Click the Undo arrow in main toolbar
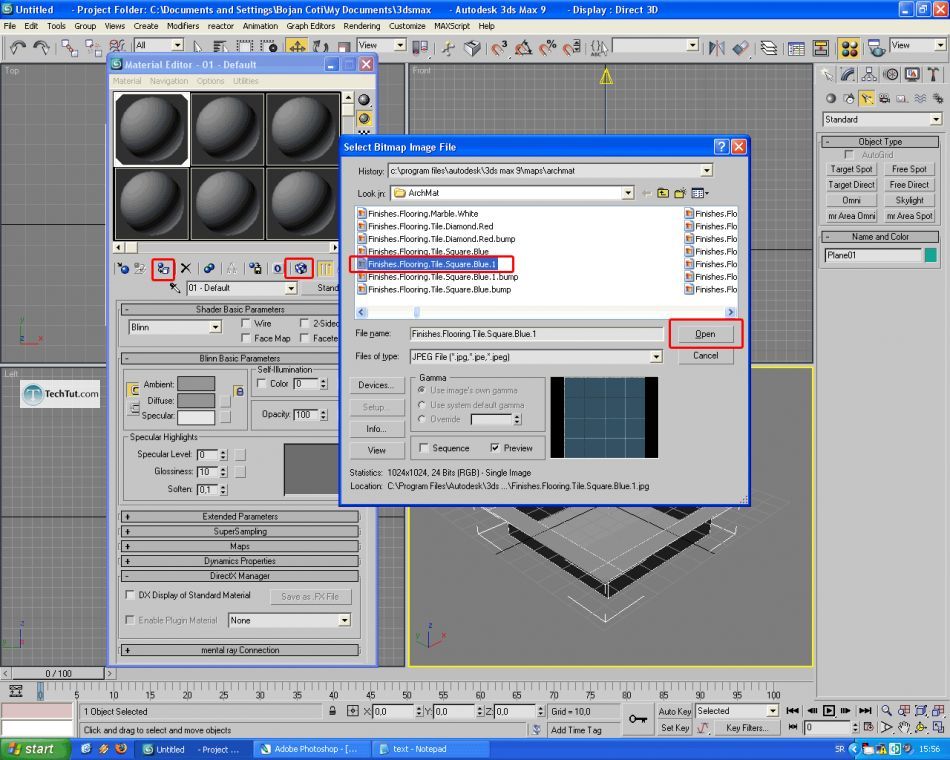The image size is (950, 760). (x=18, y=47)
